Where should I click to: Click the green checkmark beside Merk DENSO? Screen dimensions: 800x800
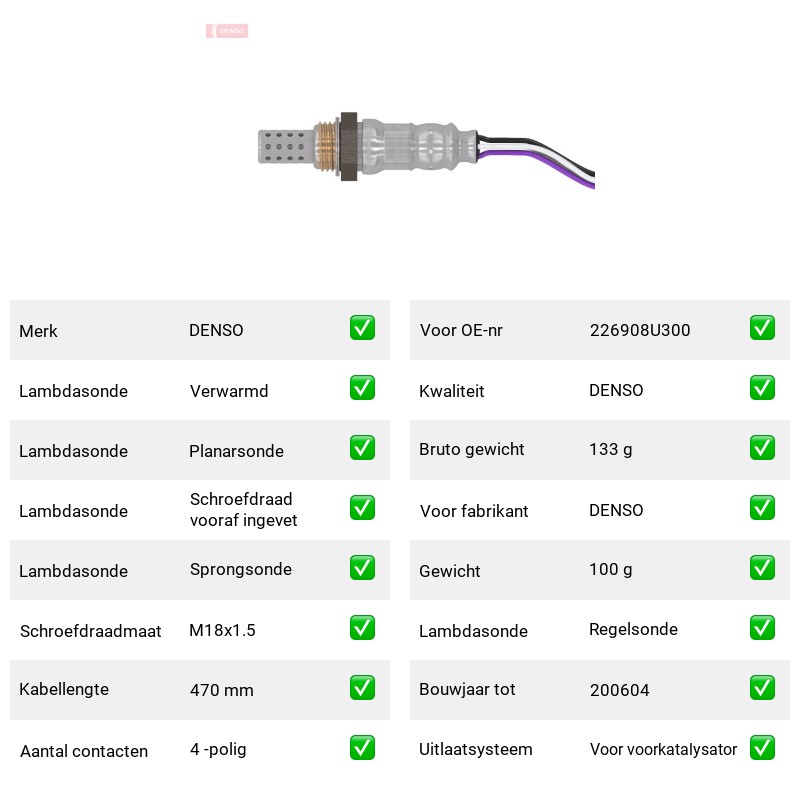362,328
